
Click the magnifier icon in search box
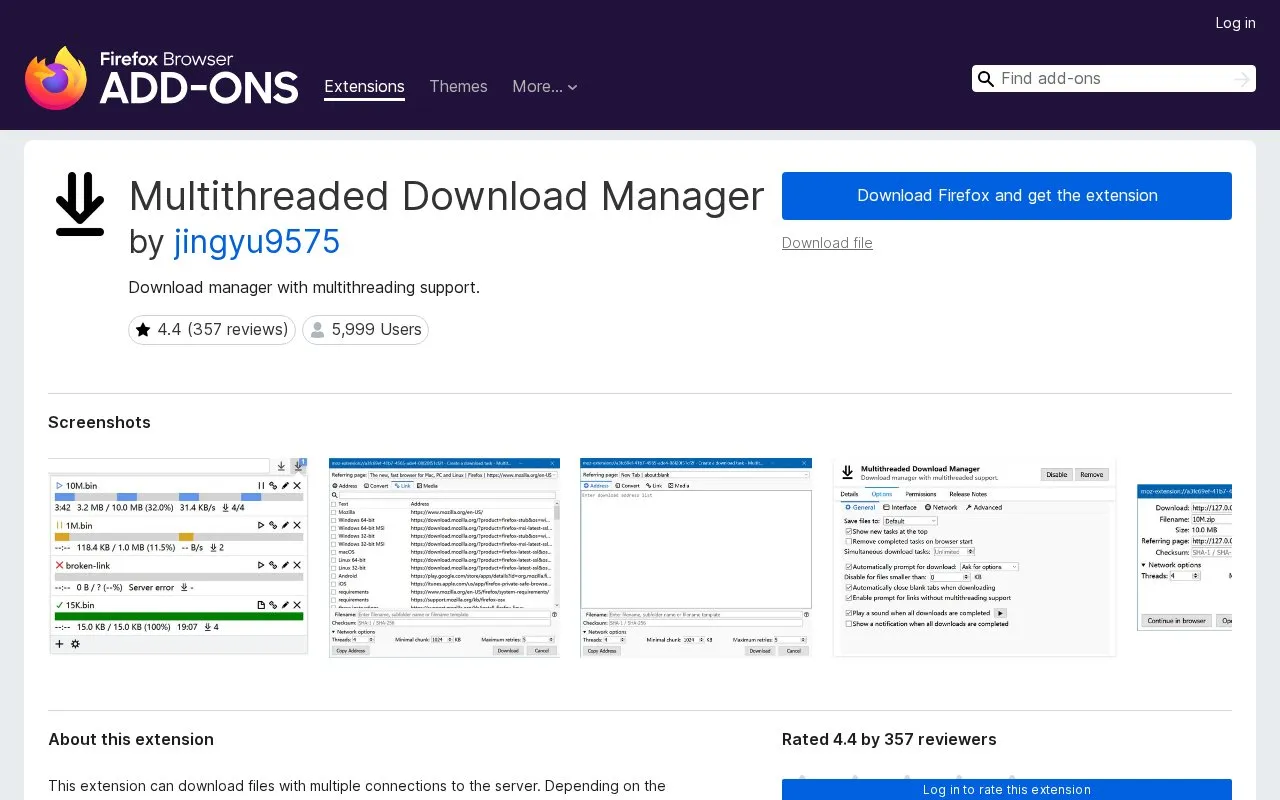[986, 79]
